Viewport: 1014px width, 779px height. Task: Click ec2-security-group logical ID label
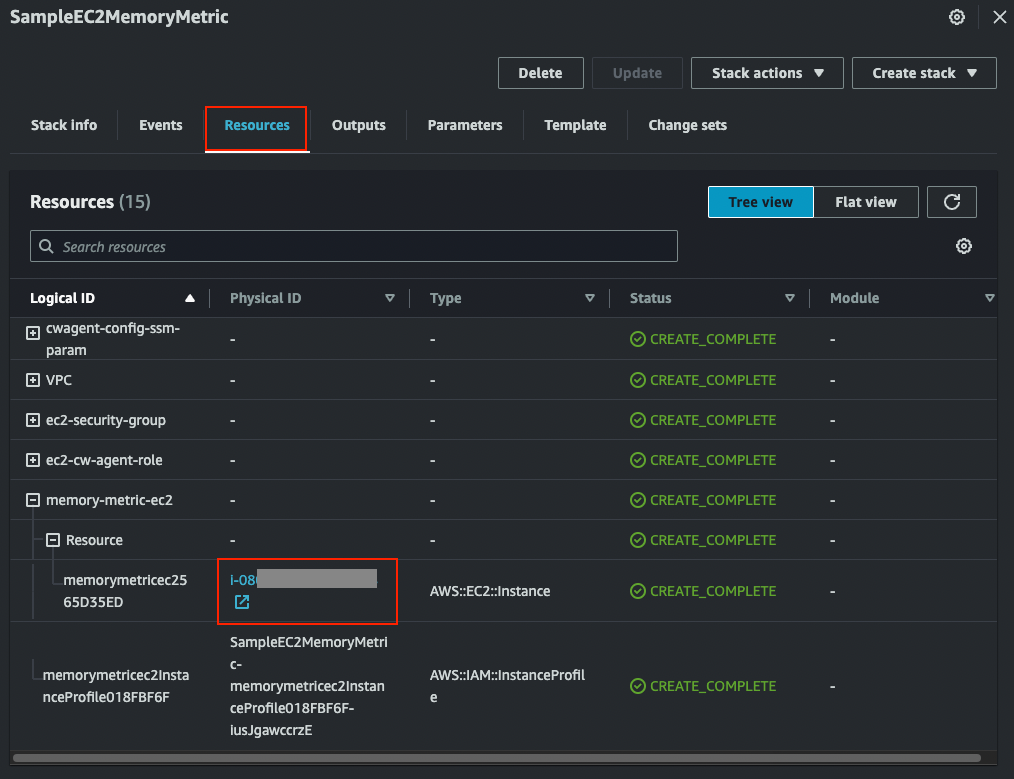coord(105,420)
